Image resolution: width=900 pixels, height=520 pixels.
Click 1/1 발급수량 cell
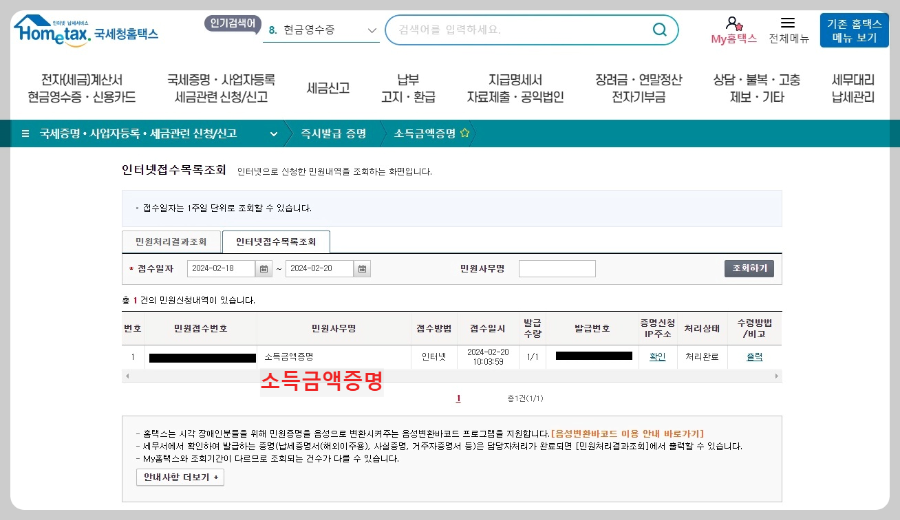tap(533, 356)
